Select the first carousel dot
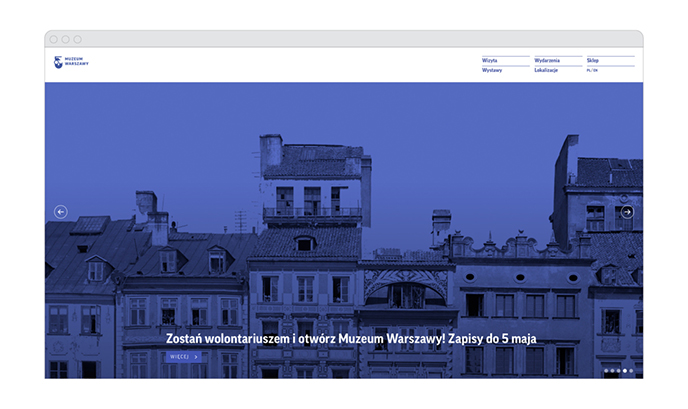The image size is (688, 409). click(606, 371)
